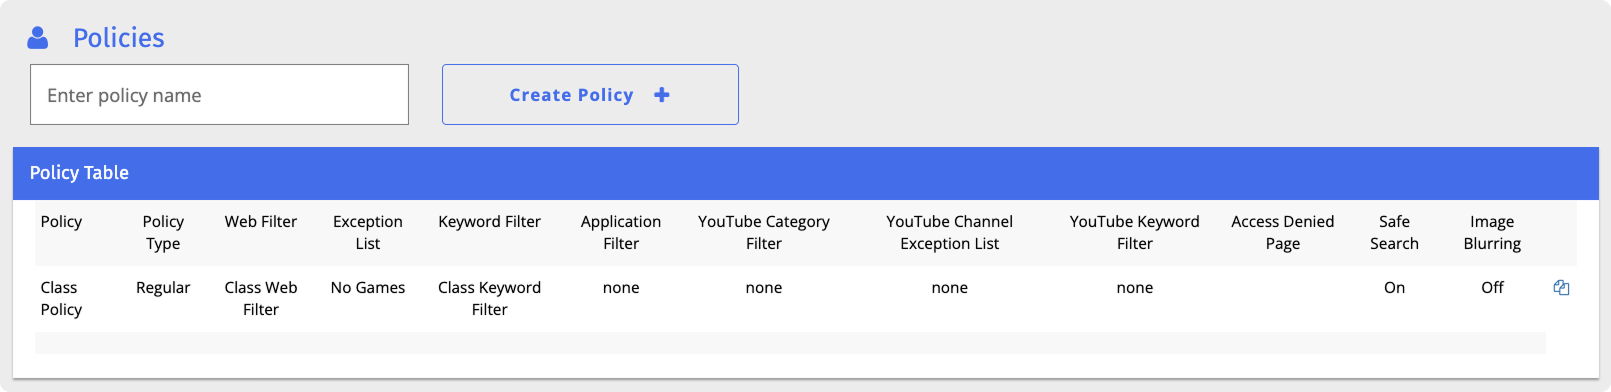Click the Application Filter column header
Screen dimensions: 1611x392
click(x=621, y=233)
